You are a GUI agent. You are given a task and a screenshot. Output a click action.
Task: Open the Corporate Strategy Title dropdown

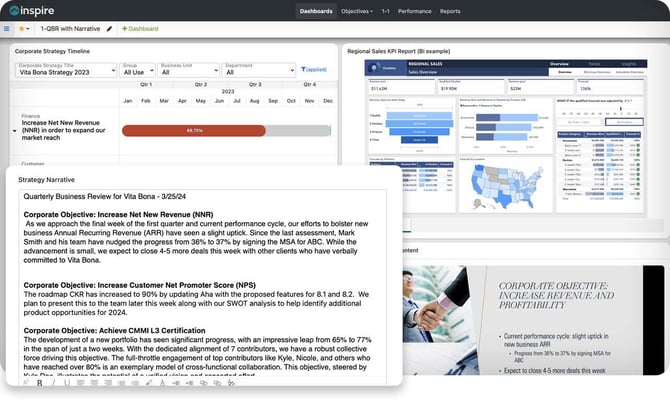[63, 72]
